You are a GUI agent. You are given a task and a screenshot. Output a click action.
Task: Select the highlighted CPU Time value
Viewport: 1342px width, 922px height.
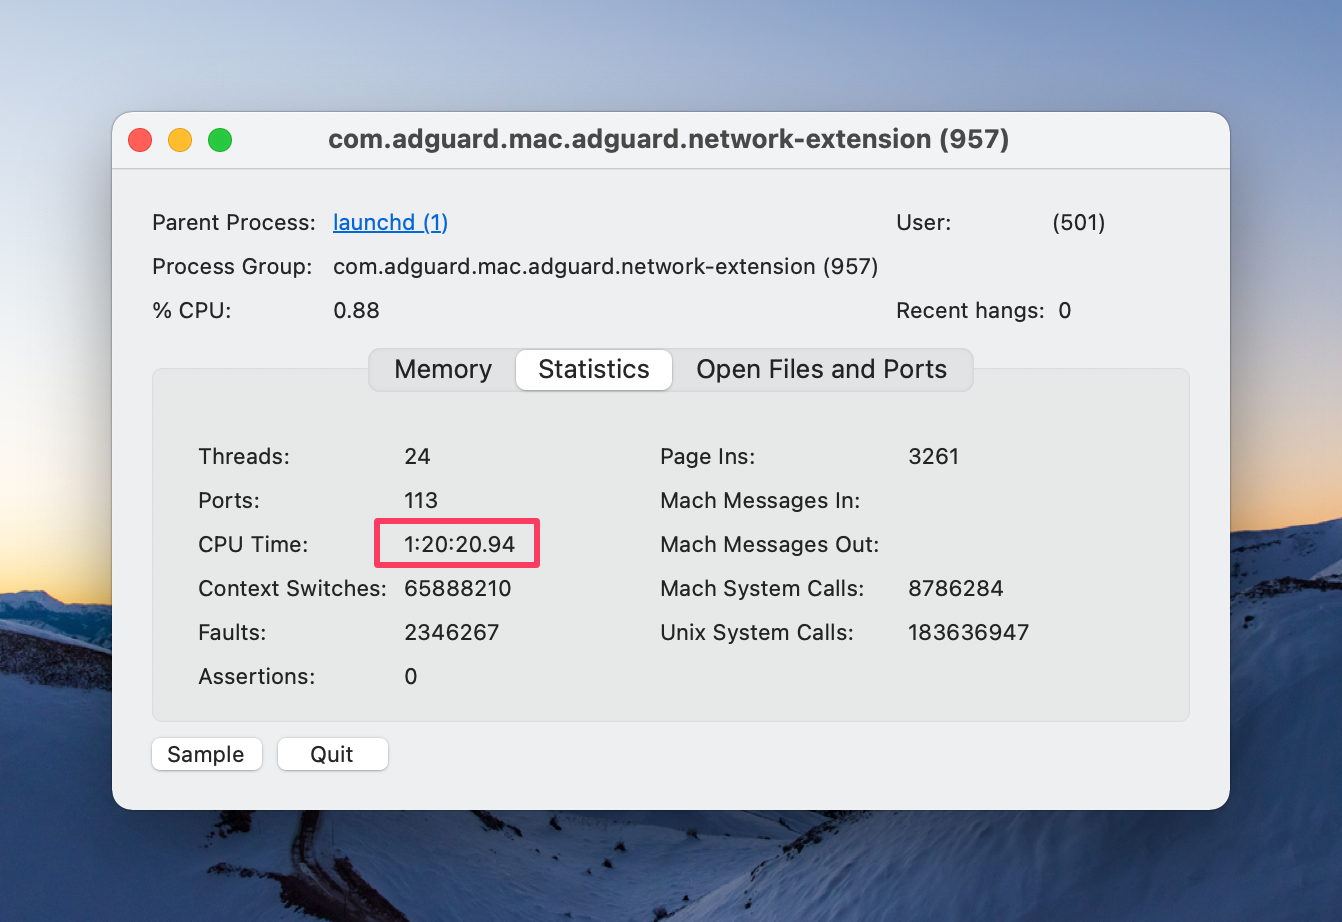coord(456,543)
